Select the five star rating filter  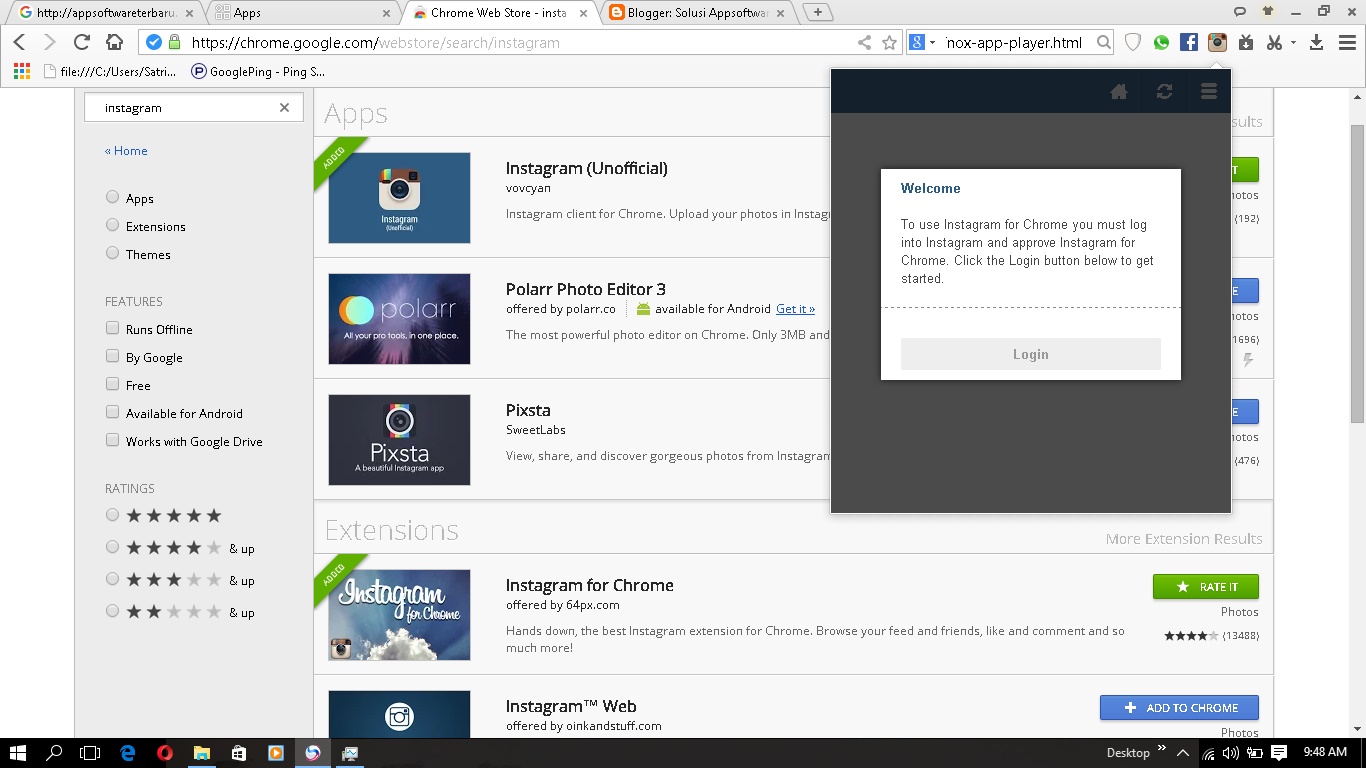tap(113, 515)
